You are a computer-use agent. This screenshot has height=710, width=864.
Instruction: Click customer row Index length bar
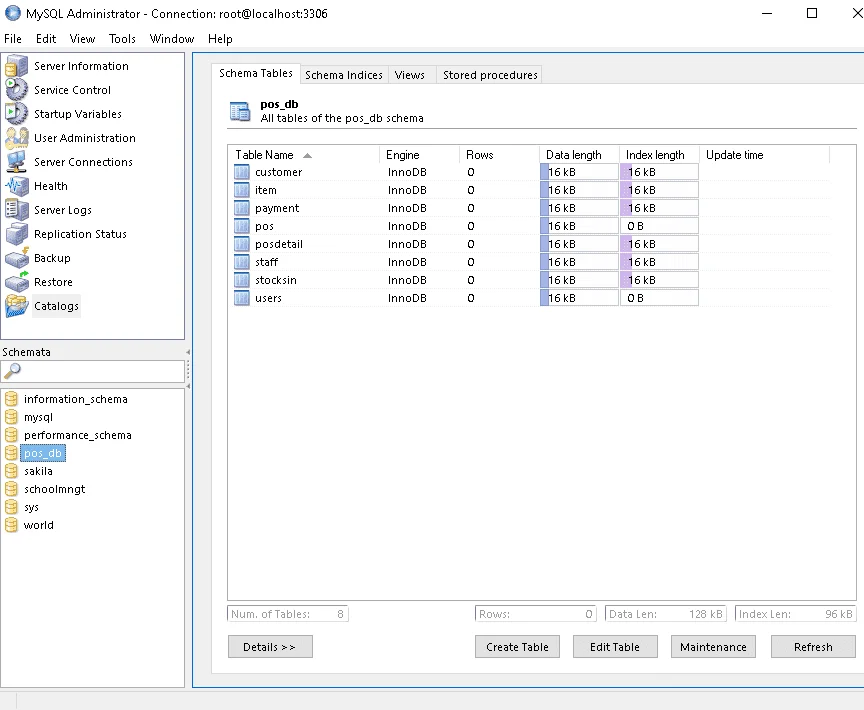coord(659,172)
